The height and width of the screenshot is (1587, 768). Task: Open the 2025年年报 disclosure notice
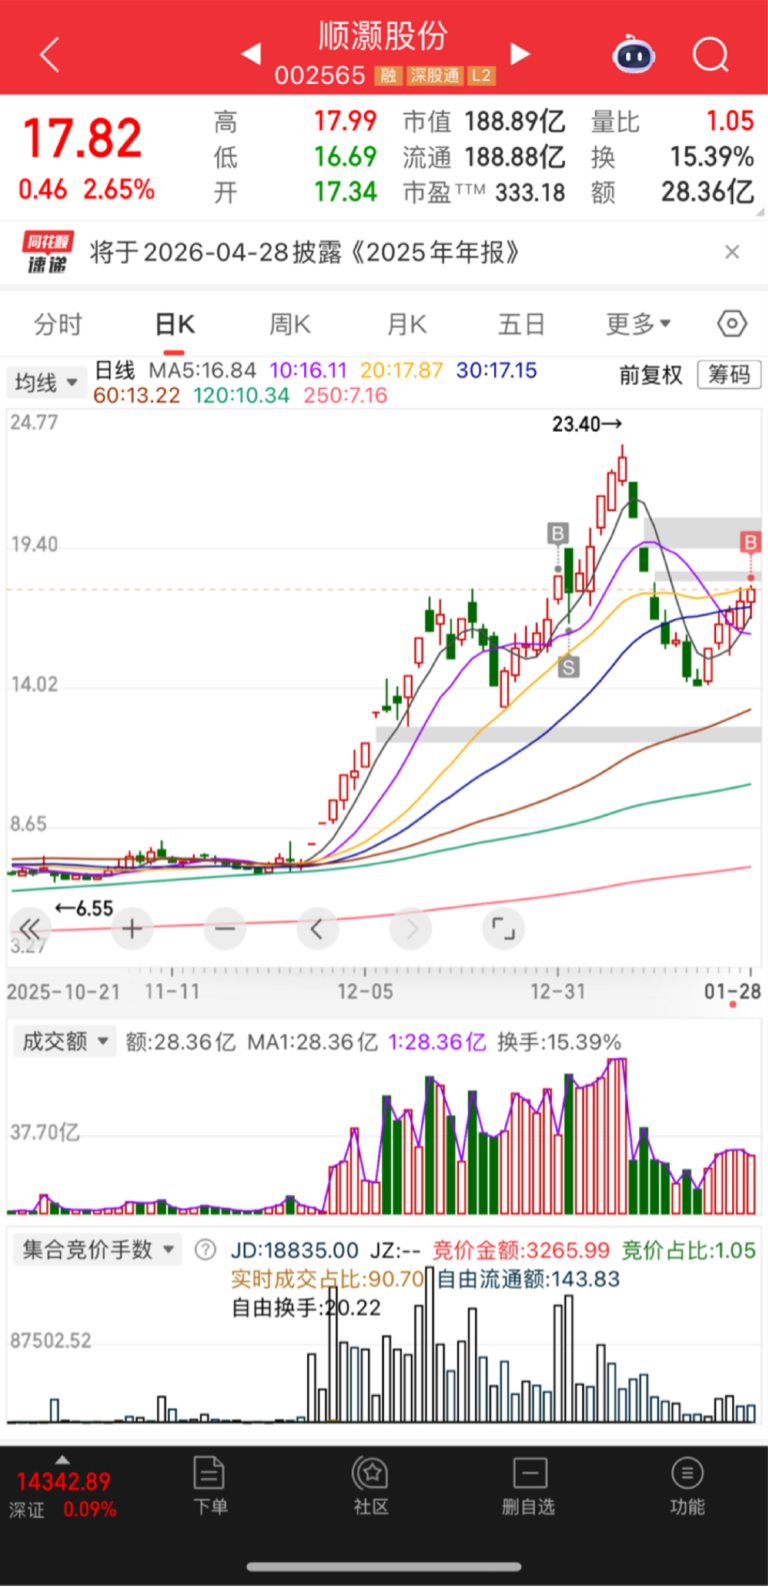[x=304, y=252]
